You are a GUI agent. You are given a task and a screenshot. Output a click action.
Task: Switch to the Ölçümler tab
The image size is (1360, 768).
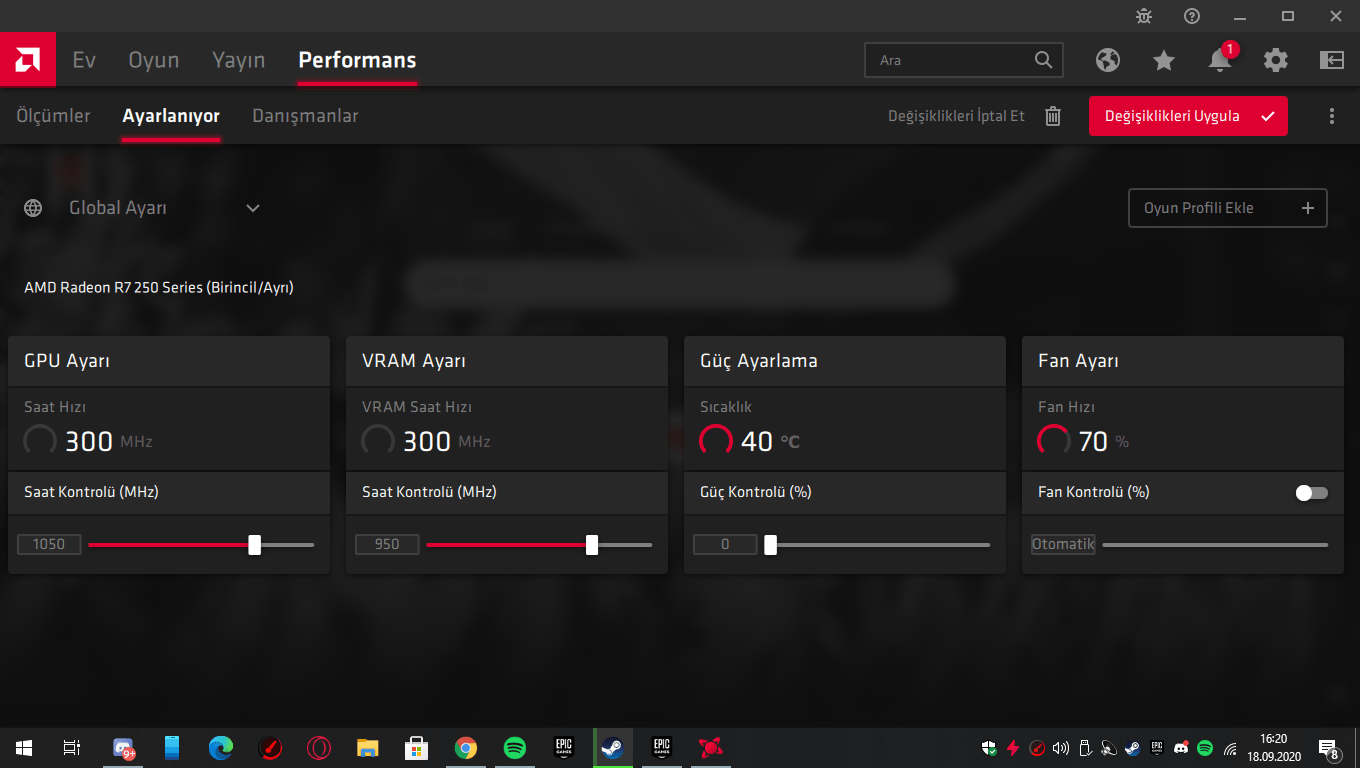54,116
